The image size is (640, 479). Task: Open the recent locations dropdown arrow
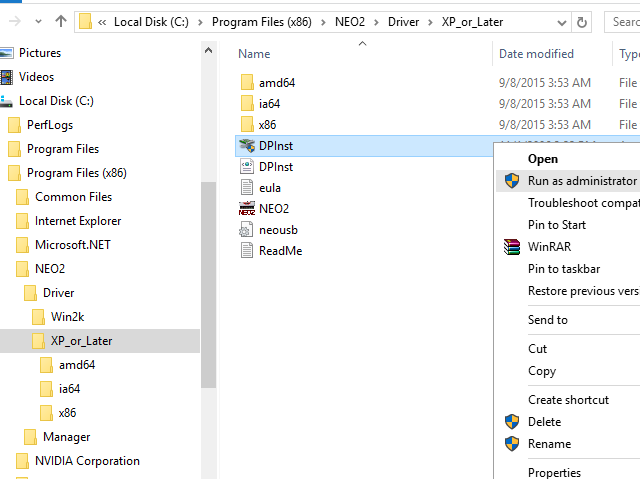point(36,20)
